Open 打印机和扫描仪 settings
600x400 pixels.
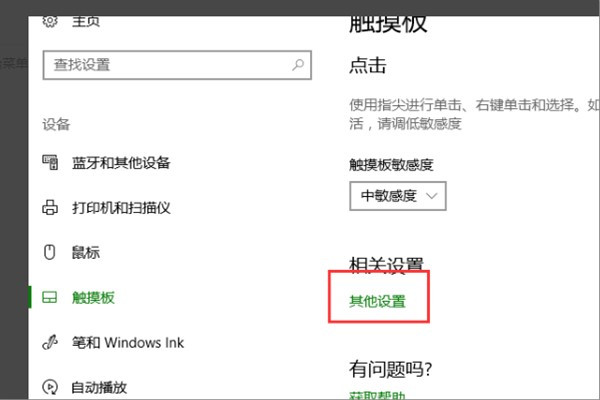coord(121,208)
